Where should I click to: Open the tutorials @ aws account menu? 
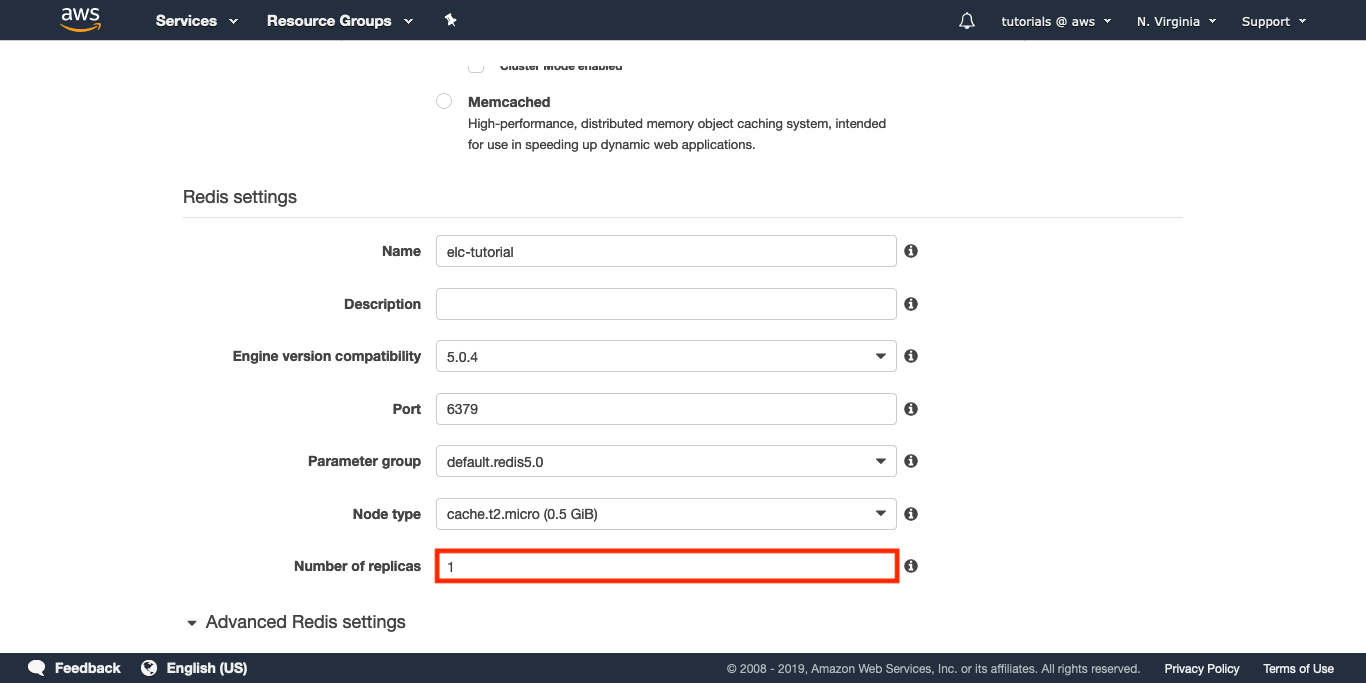point(1056,21)
